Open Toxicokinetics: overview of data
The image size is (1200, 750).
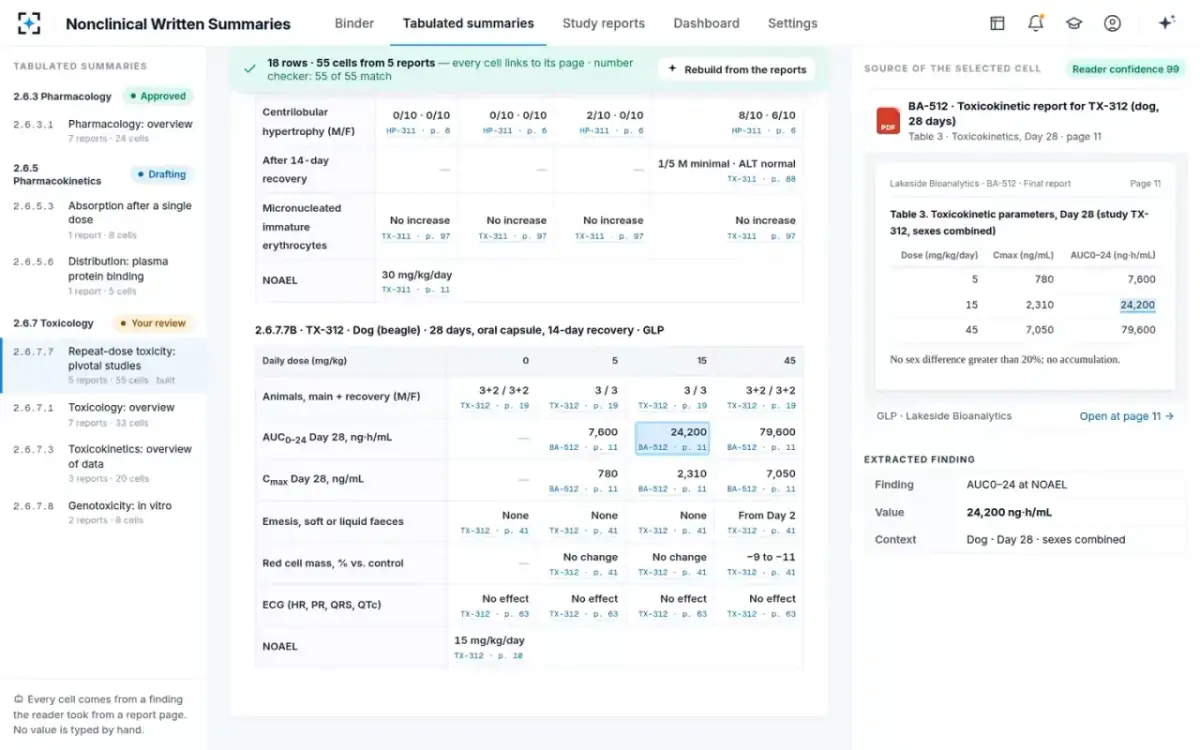click(x=104, y=463)
